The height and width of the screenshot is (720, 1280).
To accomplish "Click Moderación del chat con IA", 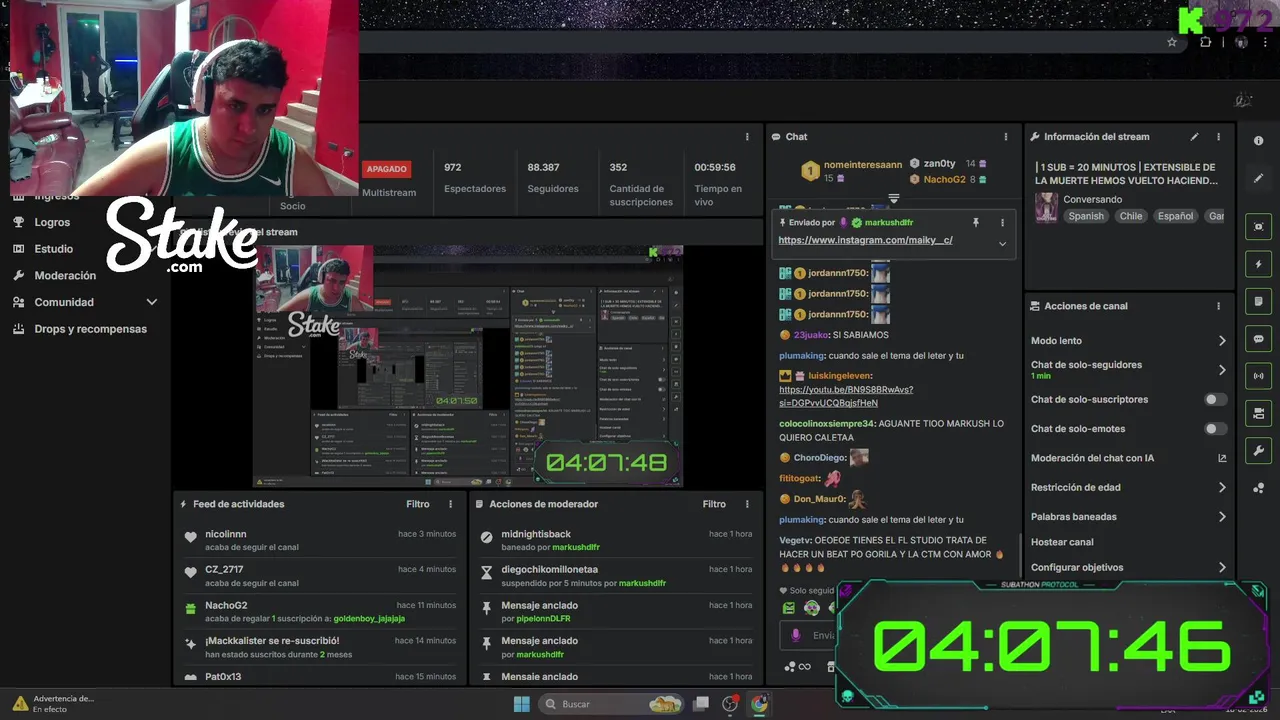I will click(x=1092, y=458).
